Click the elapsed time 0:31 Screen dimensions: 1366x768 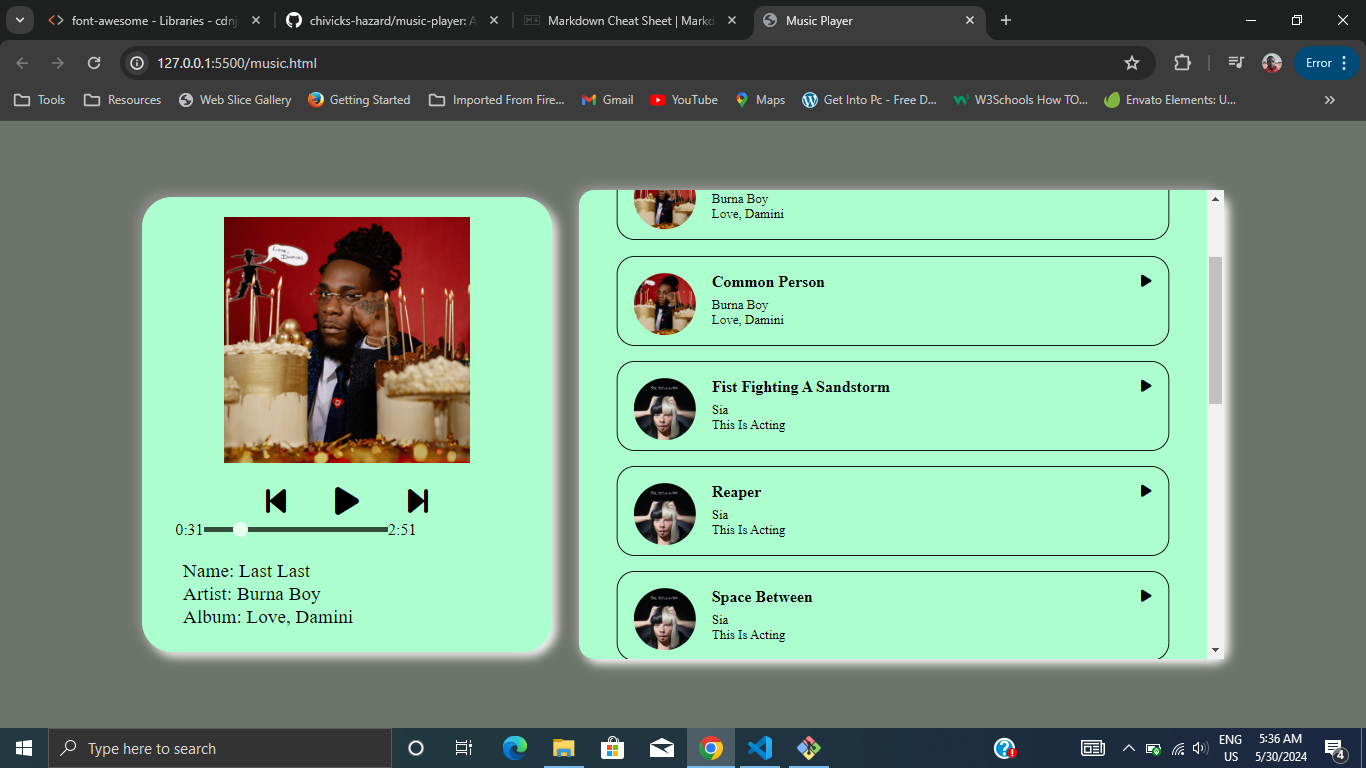[189, 530]
